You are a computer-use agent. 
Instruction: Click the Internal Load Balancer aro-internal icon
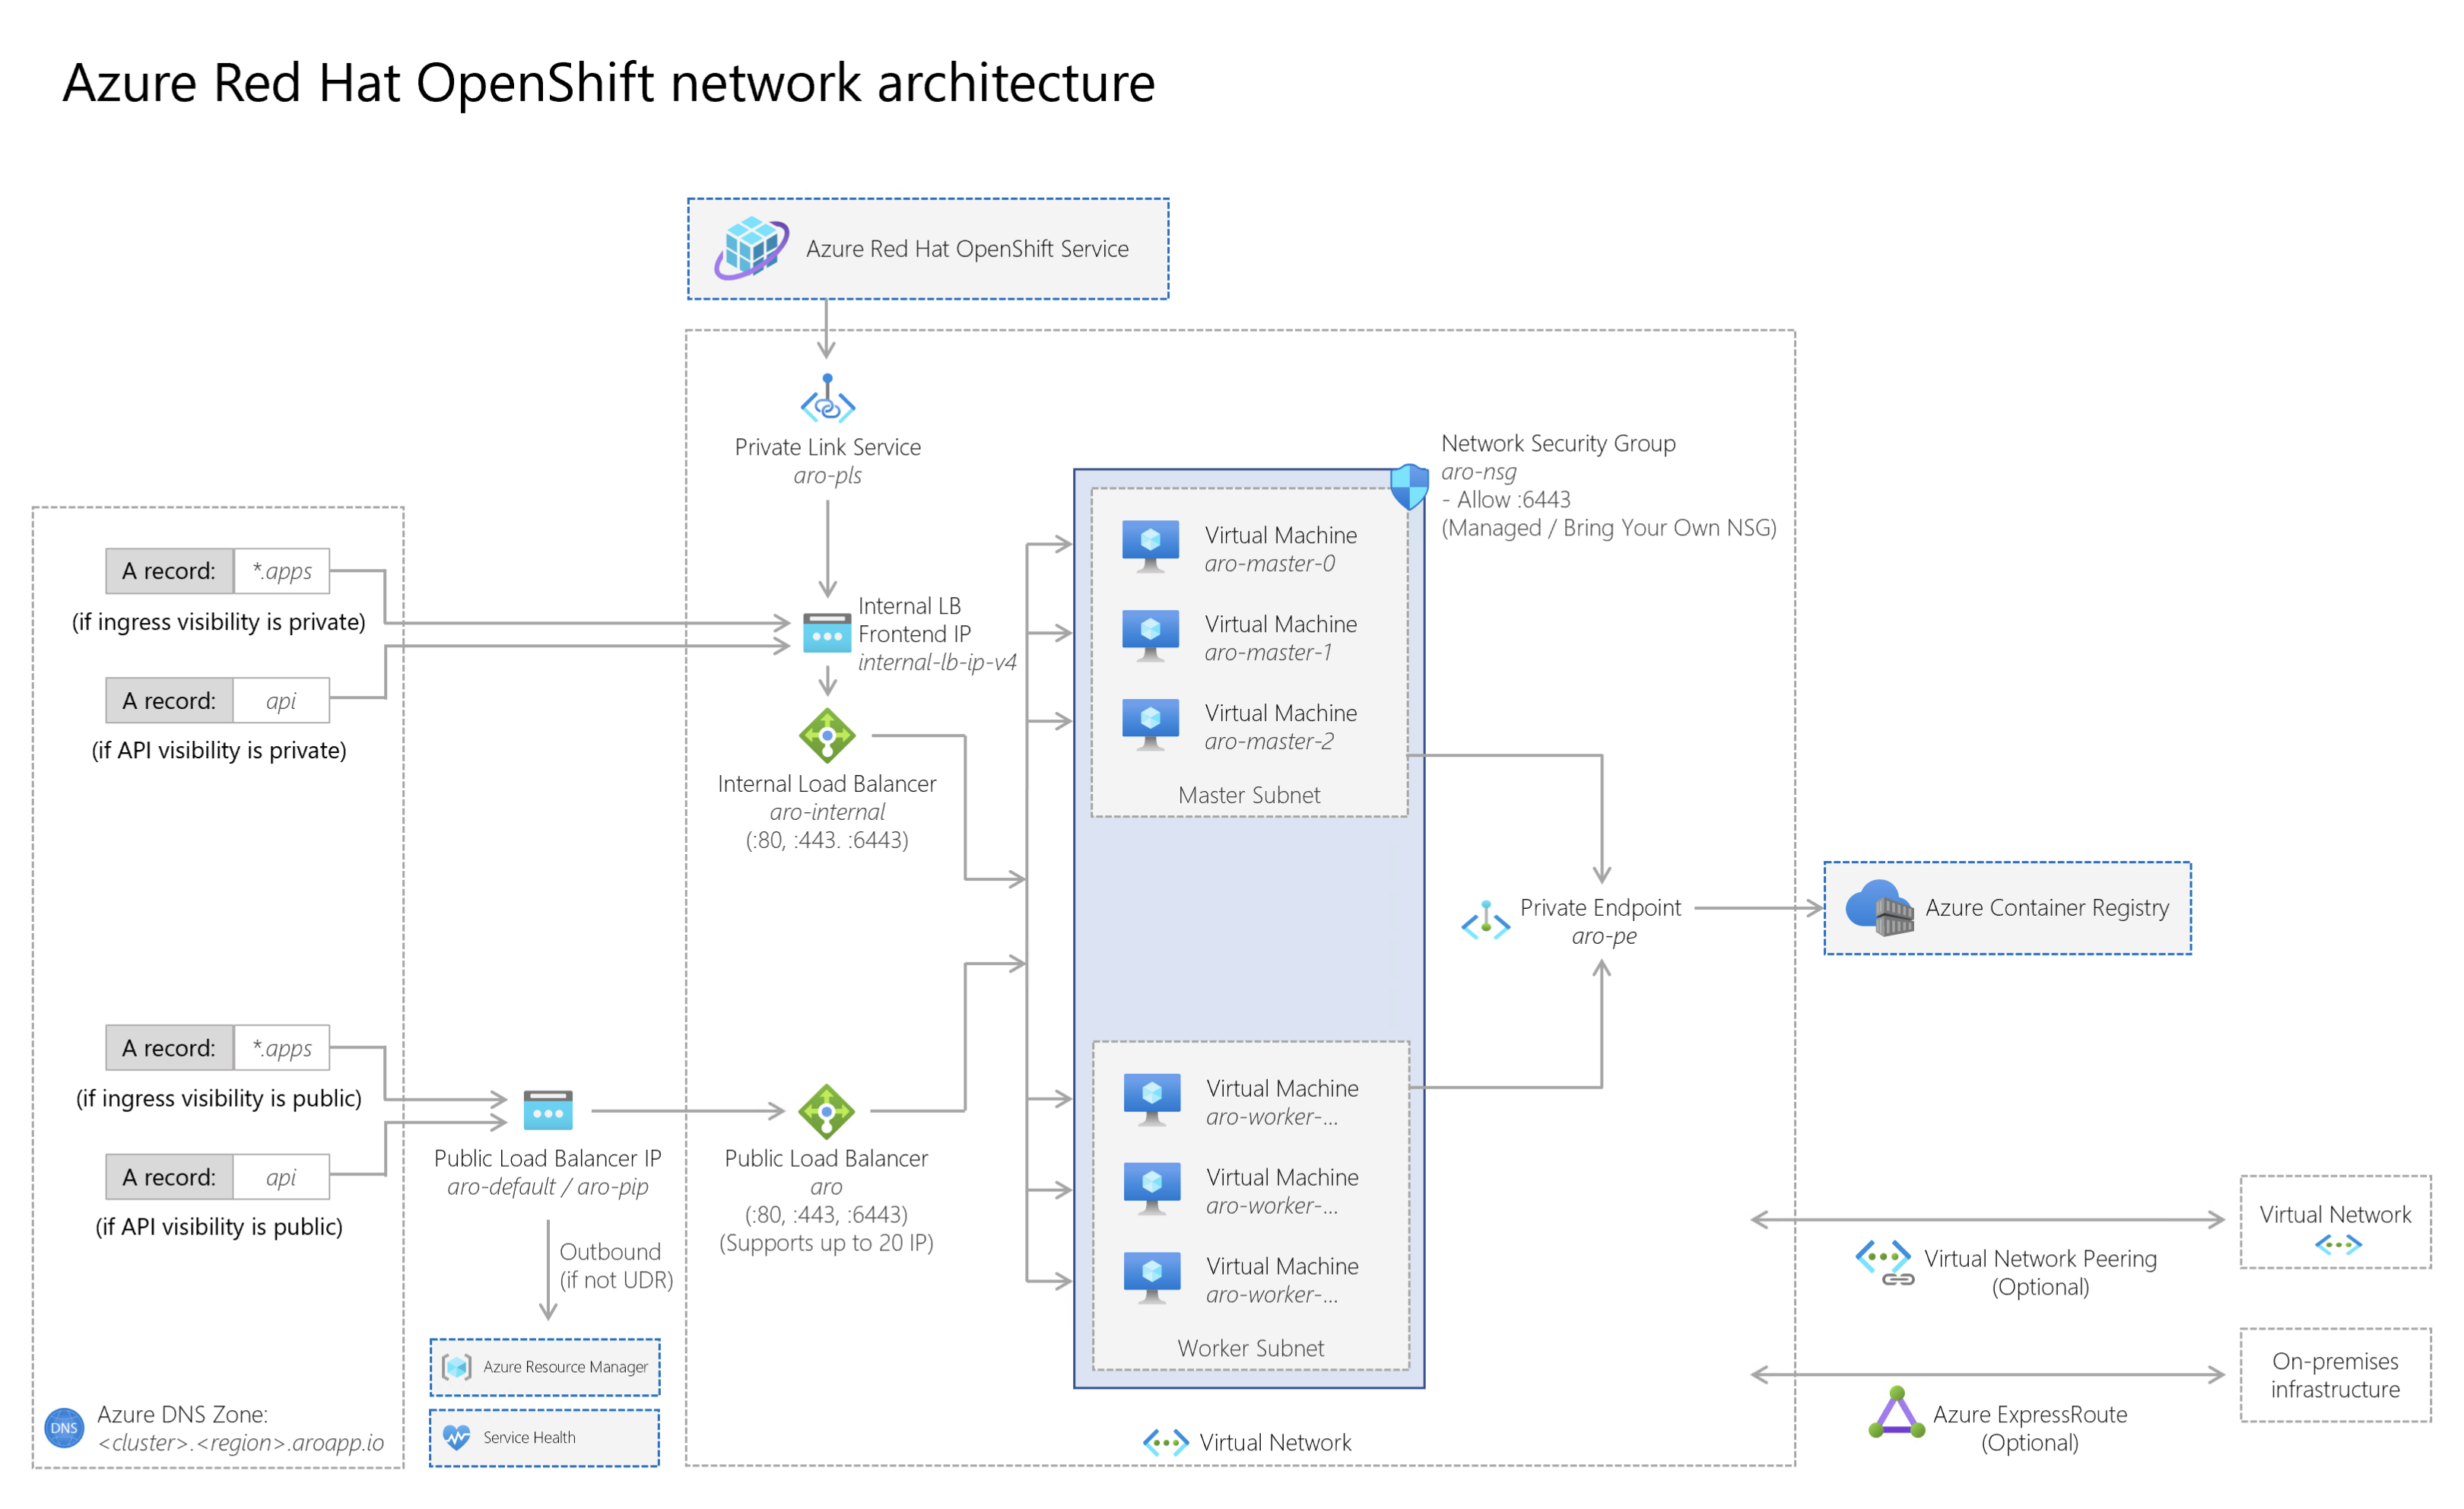(x=827, y=736)
